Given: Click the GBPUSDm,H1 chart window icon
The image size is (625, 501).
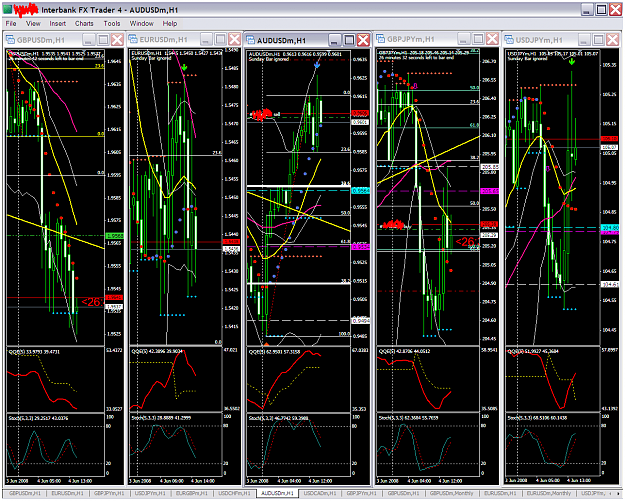Looking at the screenshot, I should [x=10, y=40].
